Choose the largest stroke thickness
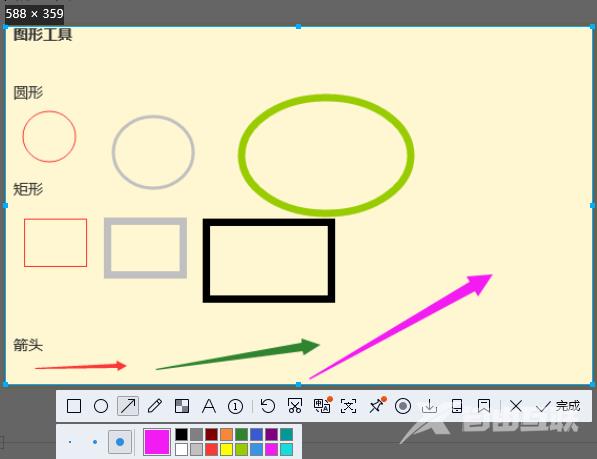The height and width of the screenshot is (459, 597). point(120,442)
